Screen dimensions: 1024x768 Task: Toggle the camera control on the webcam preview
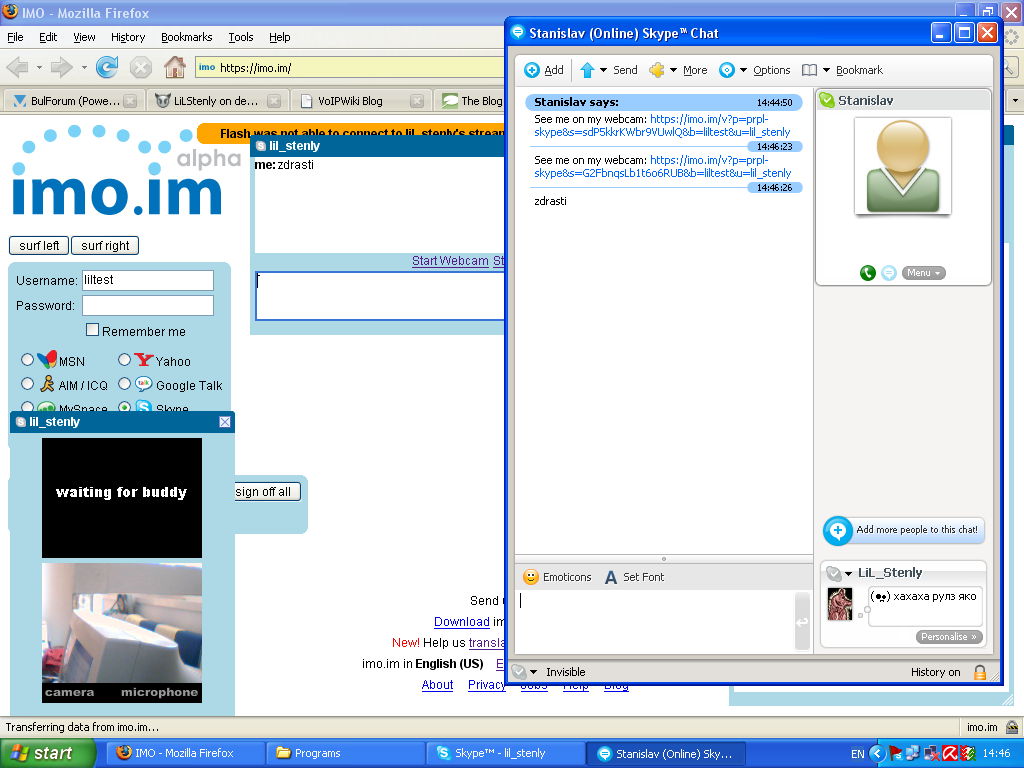pyautogui.click(x=69, y=692)
